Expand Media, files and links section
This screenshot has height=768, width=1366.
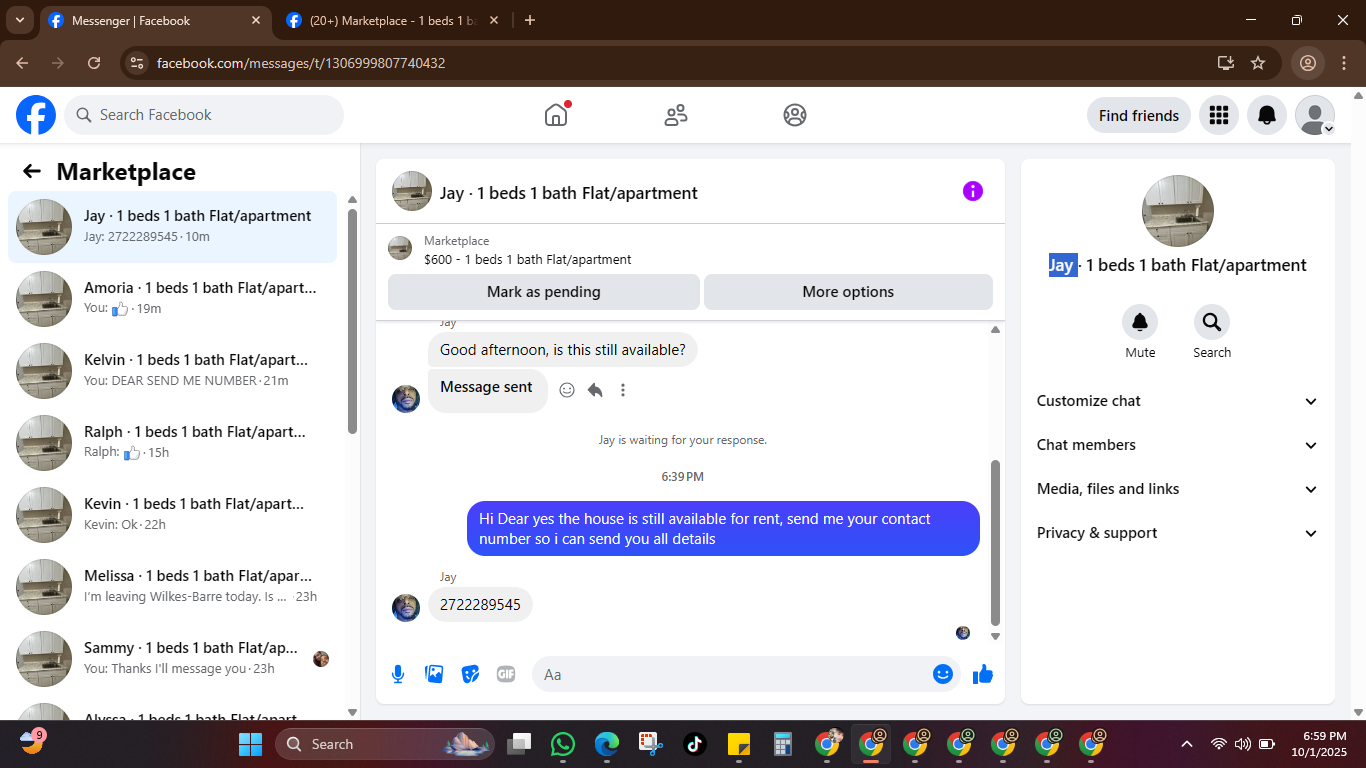click(1178, 489)
